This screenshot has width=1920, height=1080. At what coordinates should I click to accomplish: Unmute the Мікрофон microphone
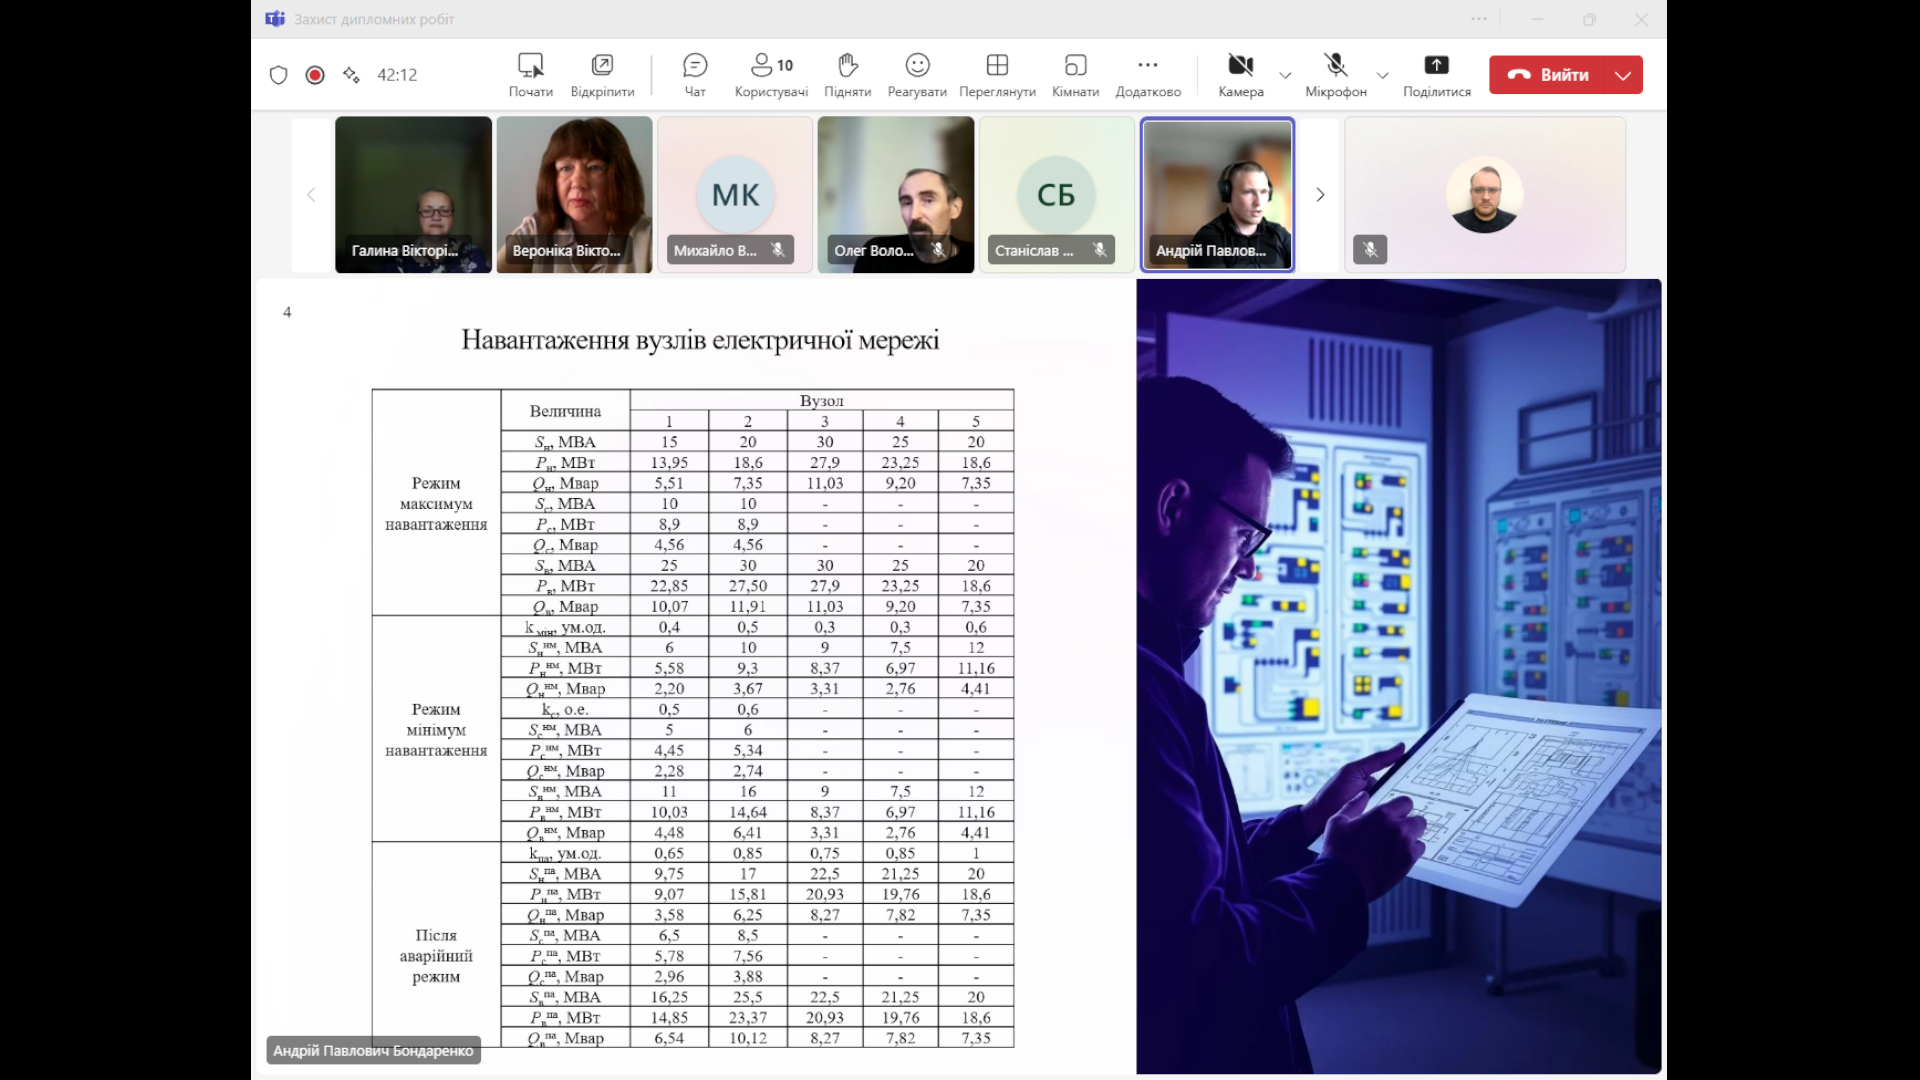click(1335, 75)
